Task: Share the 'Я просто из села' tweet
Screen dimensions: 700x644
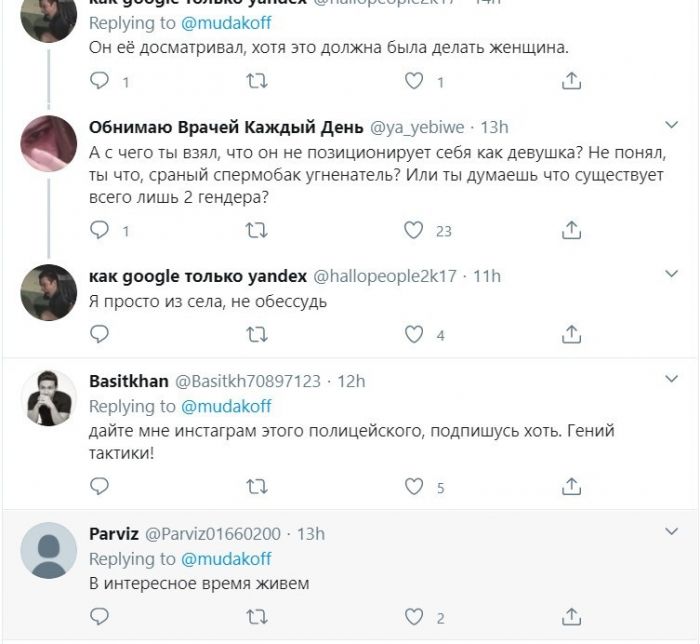Action: [x=571, y=333]
